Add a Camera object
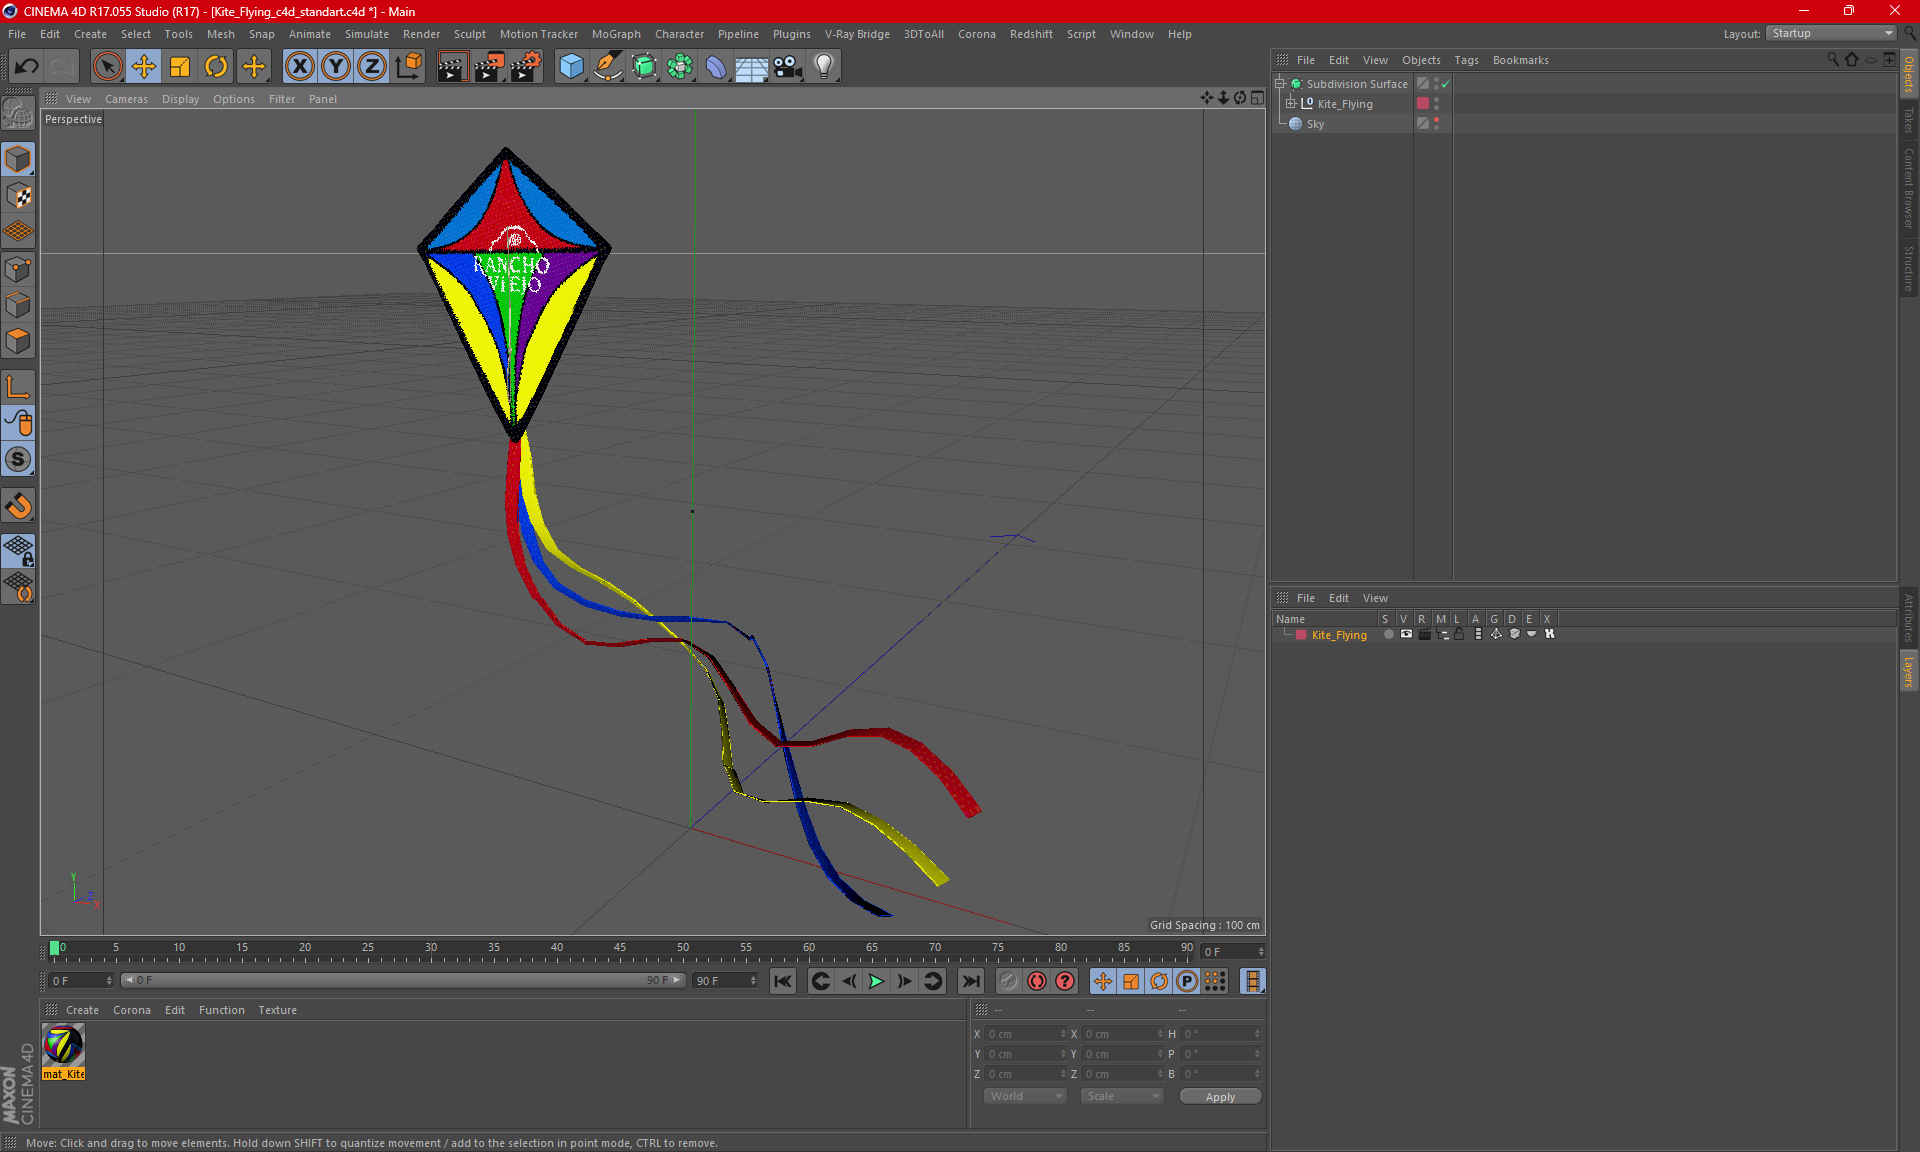The height and width of the screenshot is (1152, 1920). (x=788, y=67)
